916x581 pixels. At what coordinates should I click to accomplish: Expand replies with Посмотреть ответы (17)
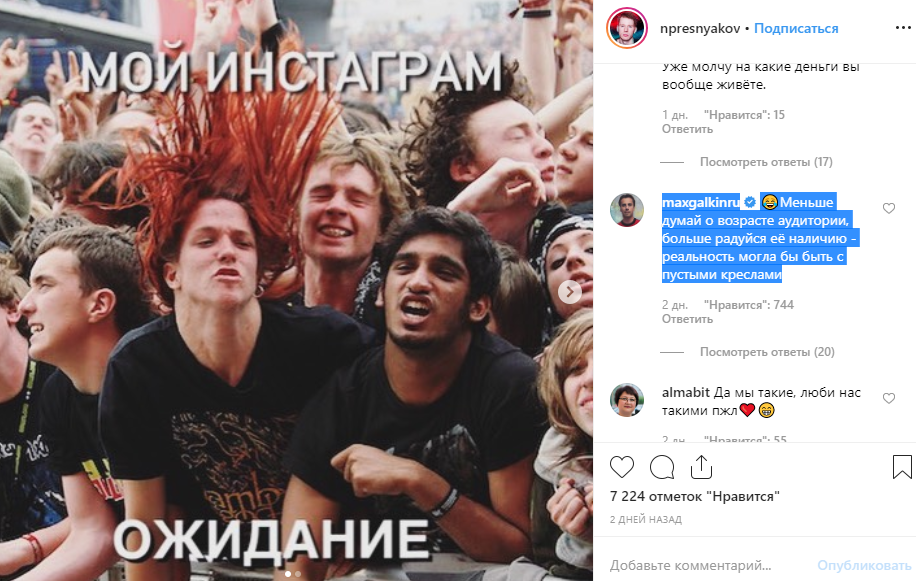pos(766,162)
